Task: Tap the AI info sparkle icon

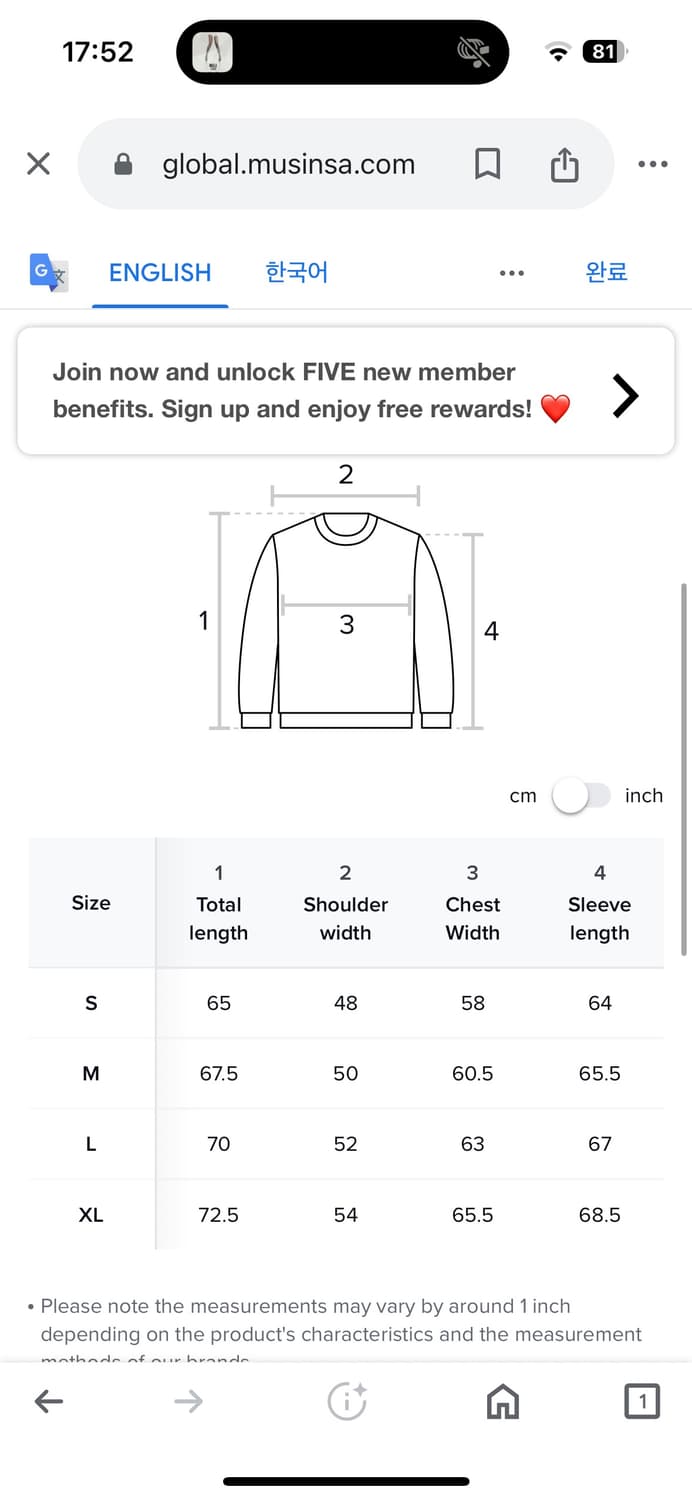Action: [347, 1402]
